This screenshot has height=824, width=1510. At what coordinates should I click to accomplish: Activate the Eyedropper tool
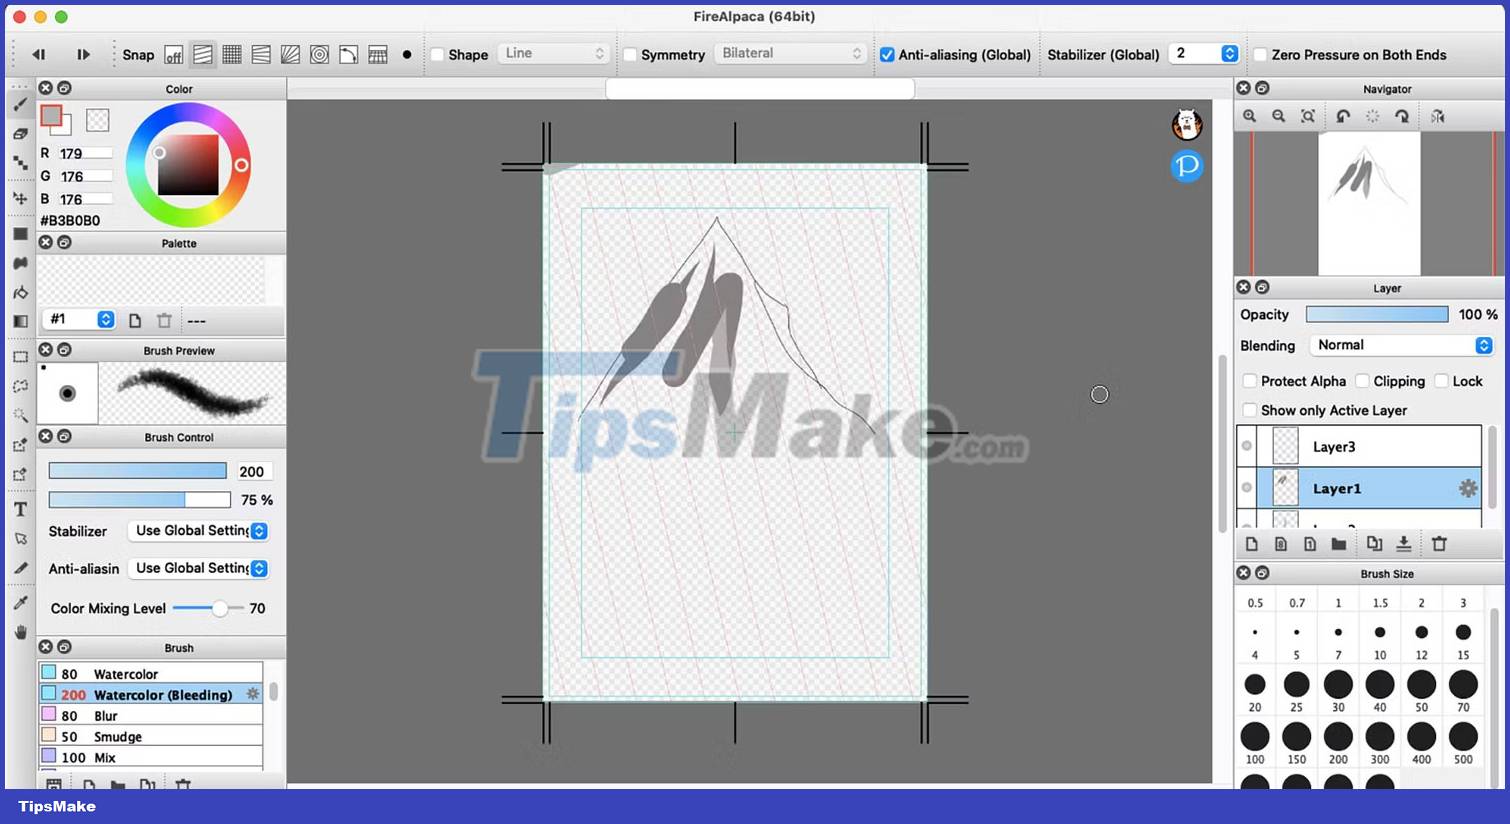(20, 602)
